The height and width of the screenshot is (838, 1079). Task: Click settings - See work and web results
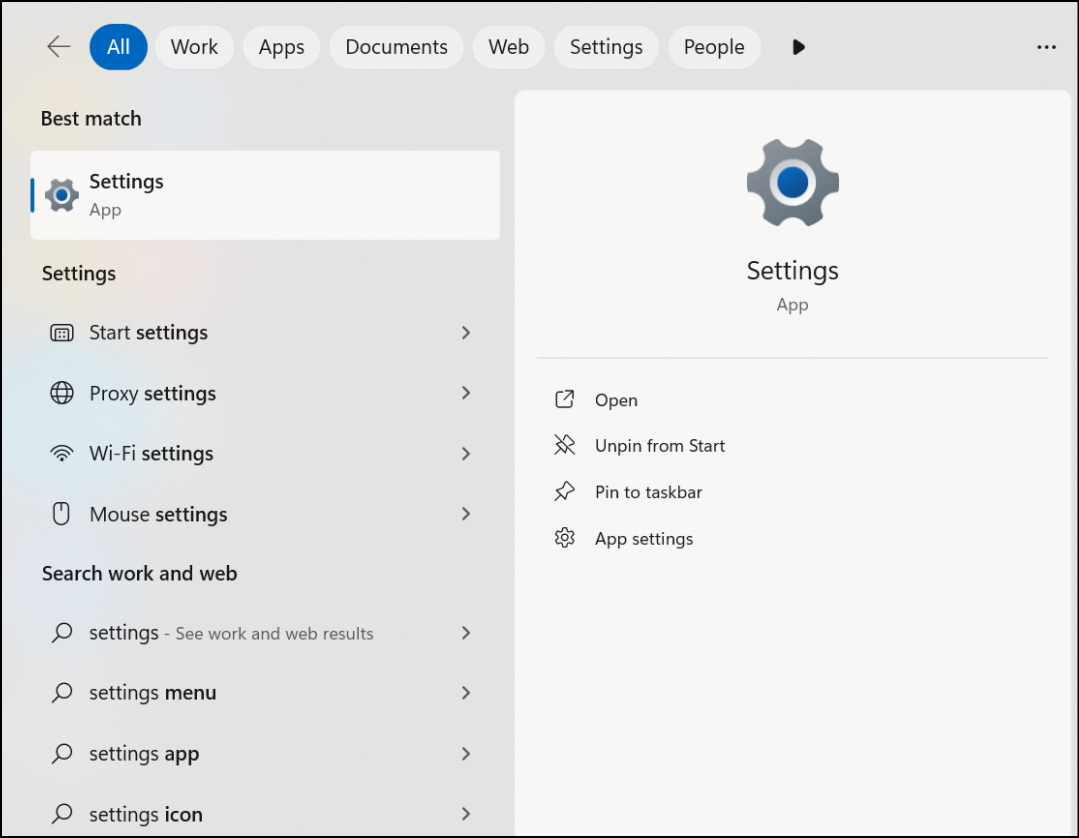tap(230, 633)
